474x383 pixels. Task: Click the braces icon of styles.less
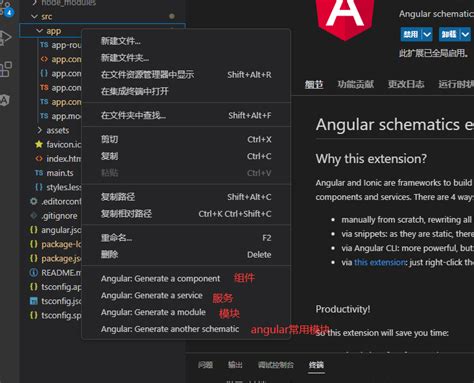(39, 187)
